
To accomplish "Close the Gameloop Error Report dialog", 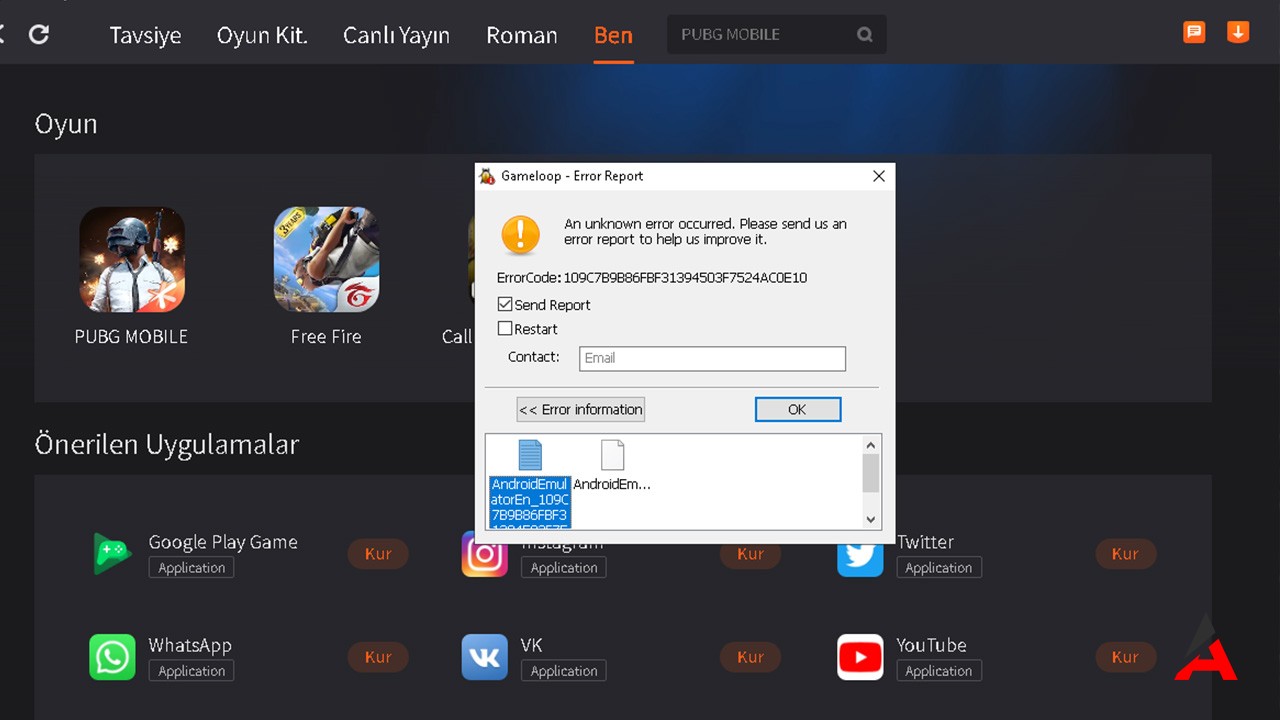I will (879, 176).
